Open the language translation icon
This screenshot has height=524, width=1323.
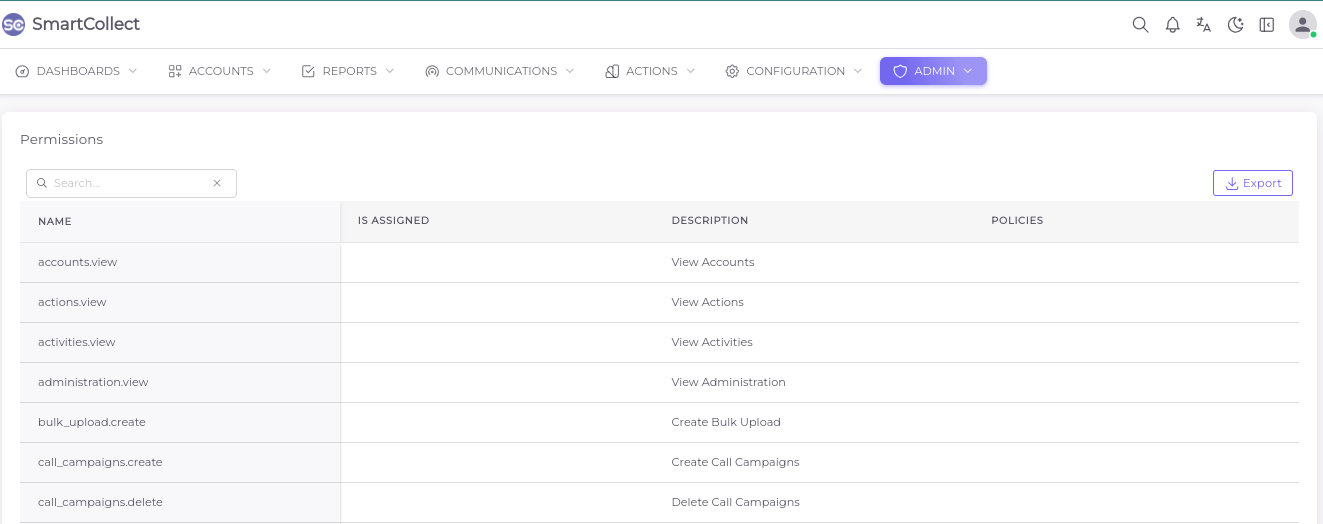(x=1204, y=25)
